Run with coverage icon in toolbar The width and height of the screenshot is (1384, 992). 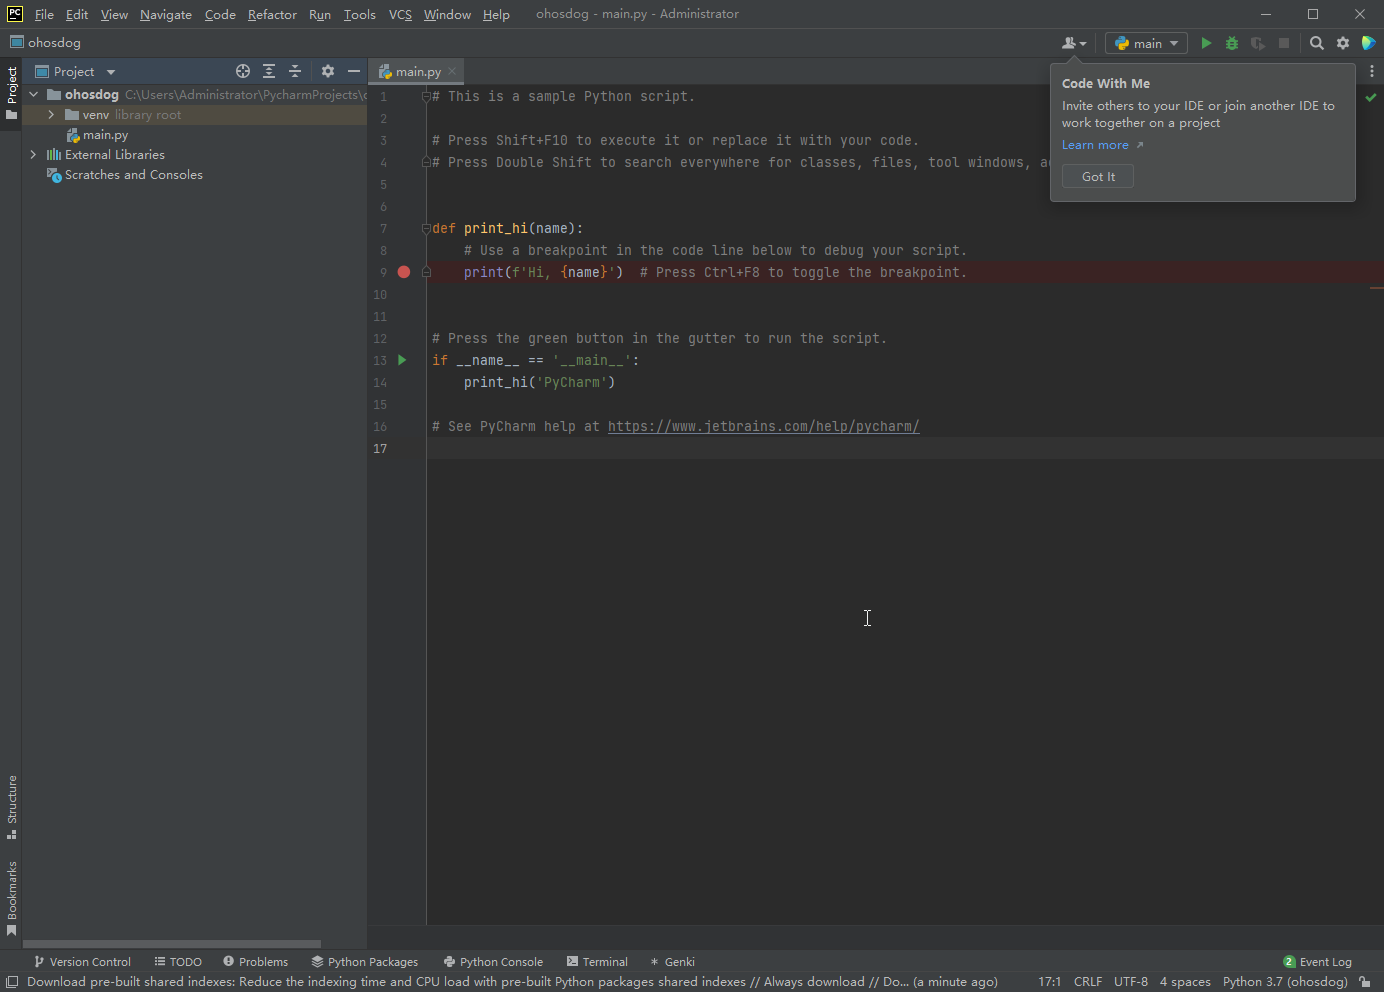[1258, 43]
